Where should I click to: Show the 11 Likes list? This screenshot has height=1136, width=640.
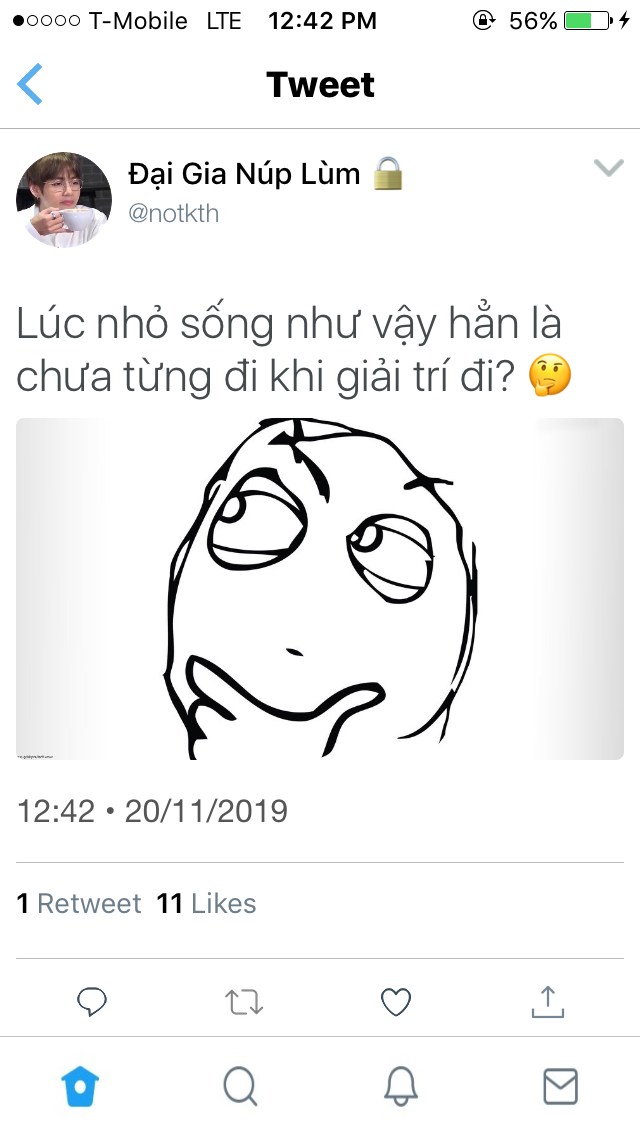click(207, 903)
